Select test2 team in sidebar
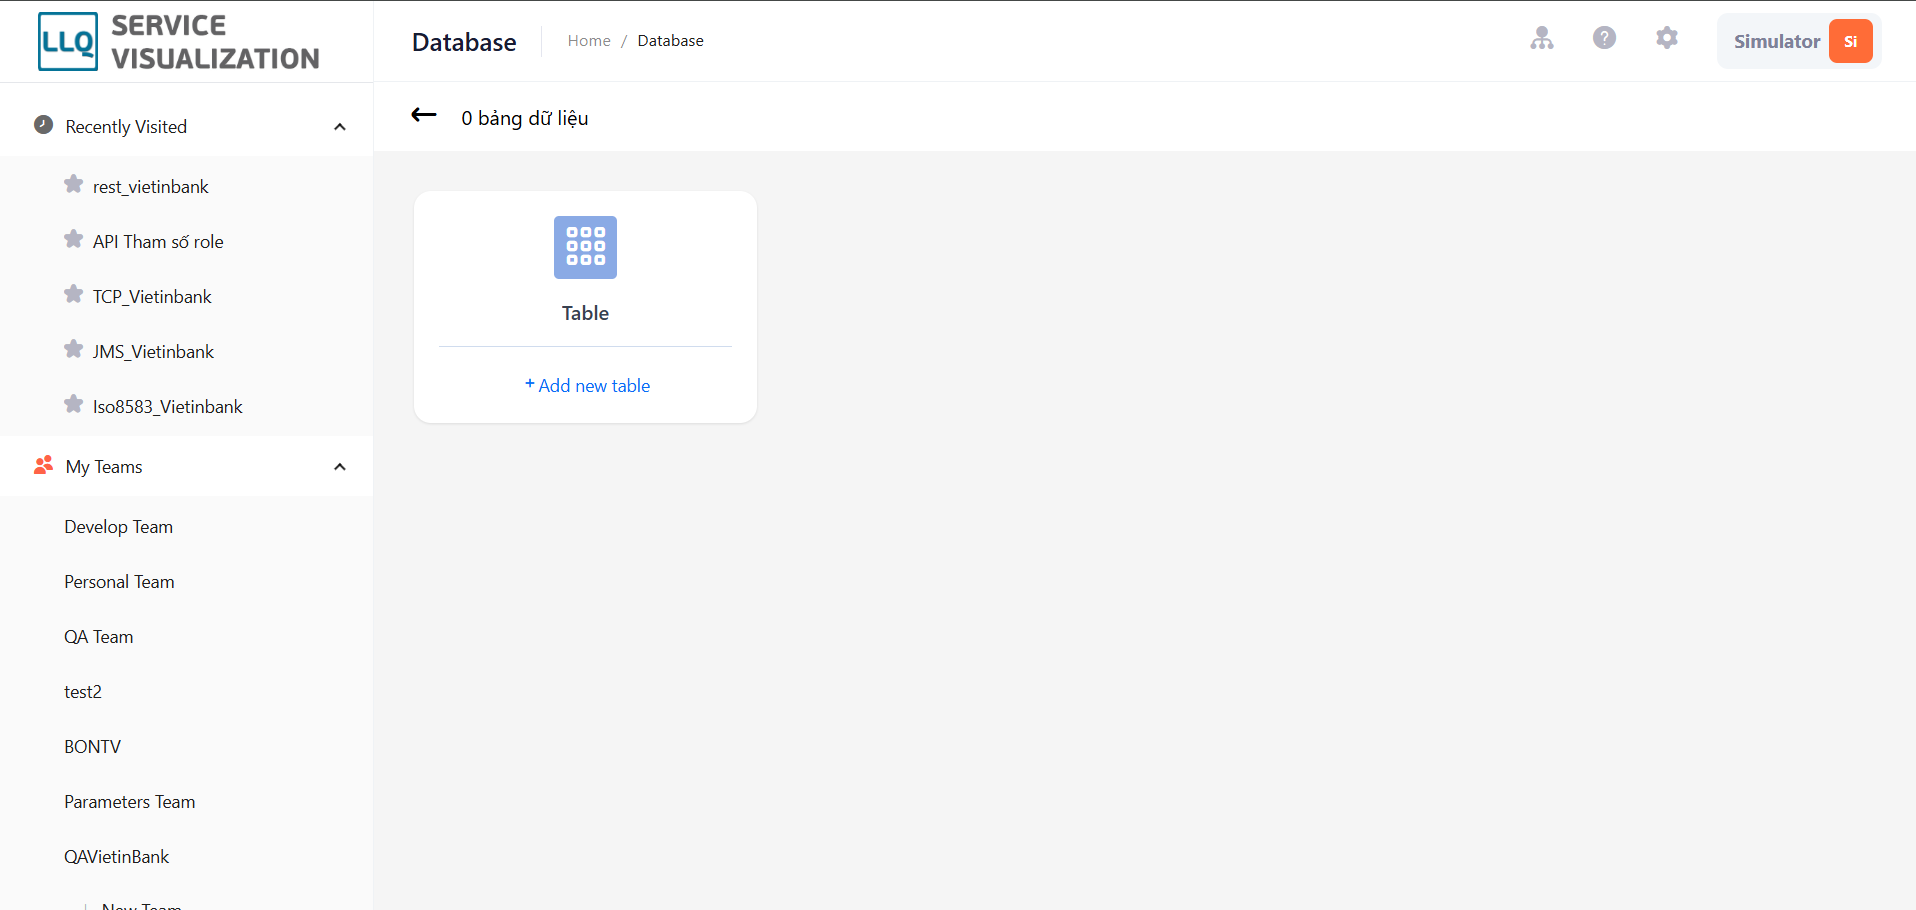The image size is (1916, 910). [x=83, y=692]
